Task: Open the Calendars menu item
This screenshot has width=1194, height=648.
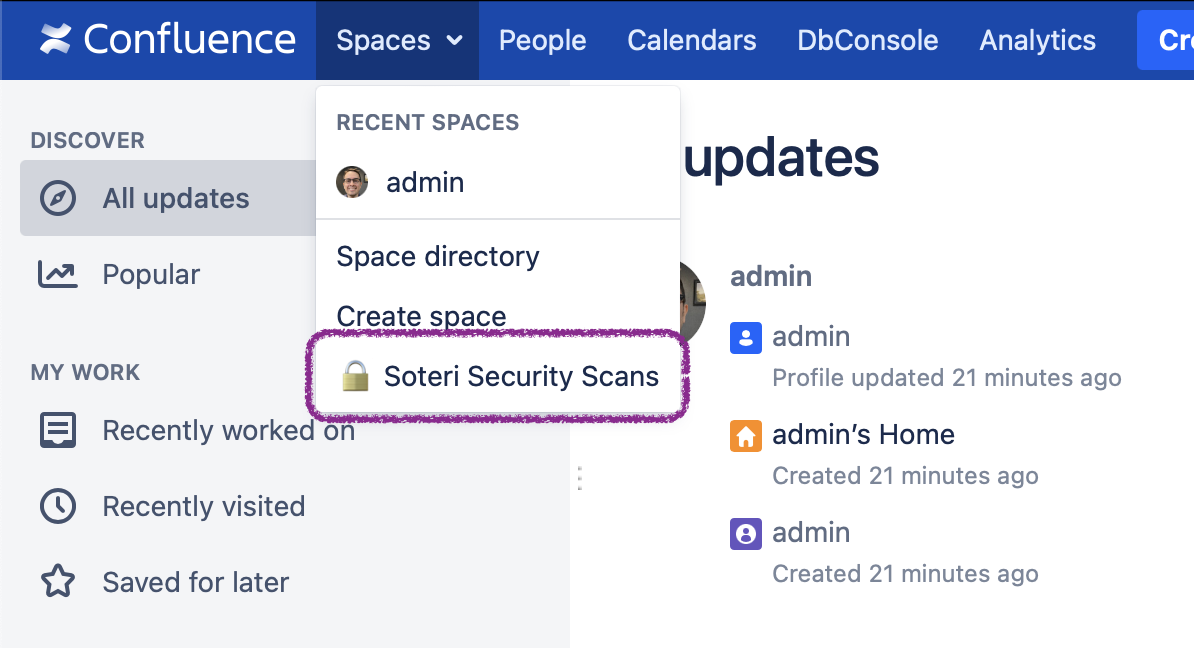Action: (x=691, y=40)
